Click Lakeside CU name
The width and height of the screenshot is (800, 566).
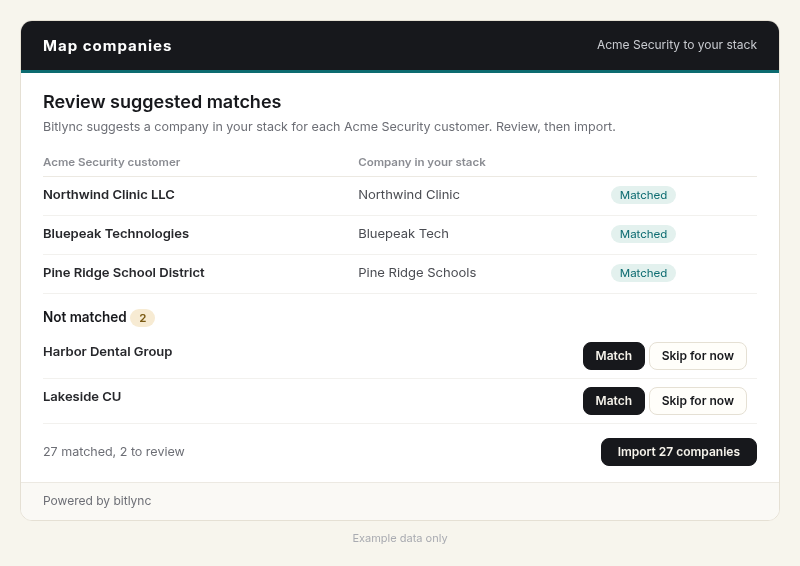click(x=82, y=397)
